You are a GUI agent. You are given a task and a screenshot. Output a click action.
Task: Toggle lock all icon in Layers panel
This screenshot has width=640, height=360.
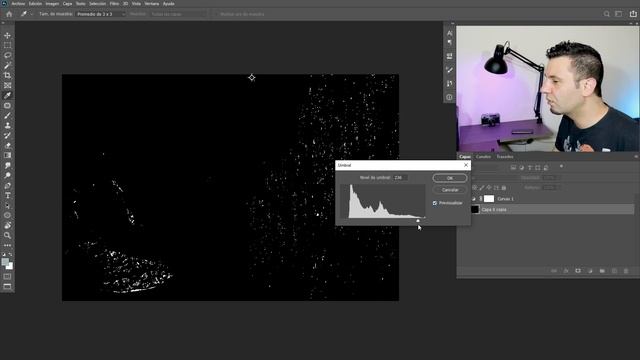tap(504, 188)
